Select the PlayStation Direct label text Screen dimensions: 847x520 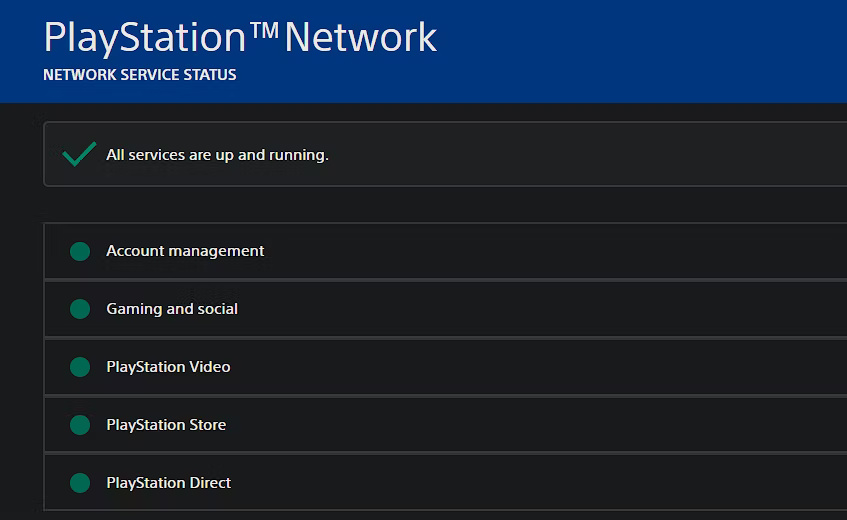coord(168,483)
